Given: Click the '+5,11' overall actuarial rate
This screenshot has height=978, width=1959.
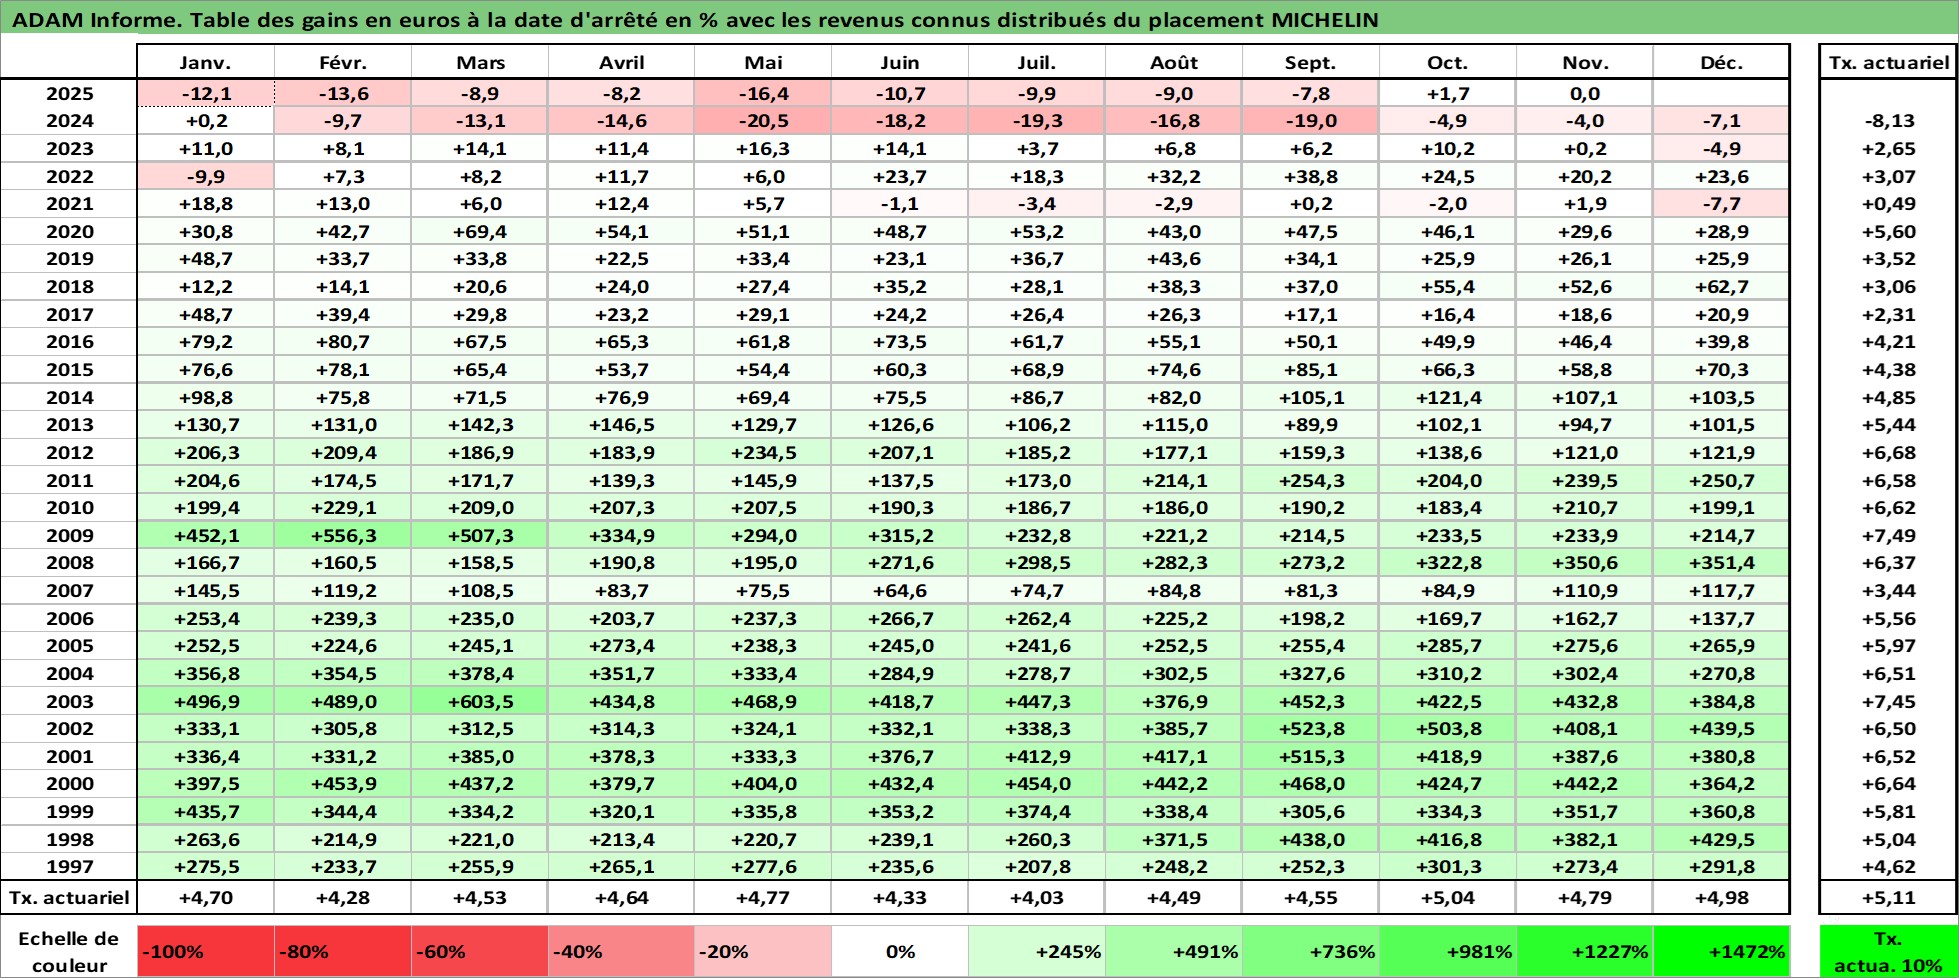Looking at the screenshot, I should pos(1889,897).
